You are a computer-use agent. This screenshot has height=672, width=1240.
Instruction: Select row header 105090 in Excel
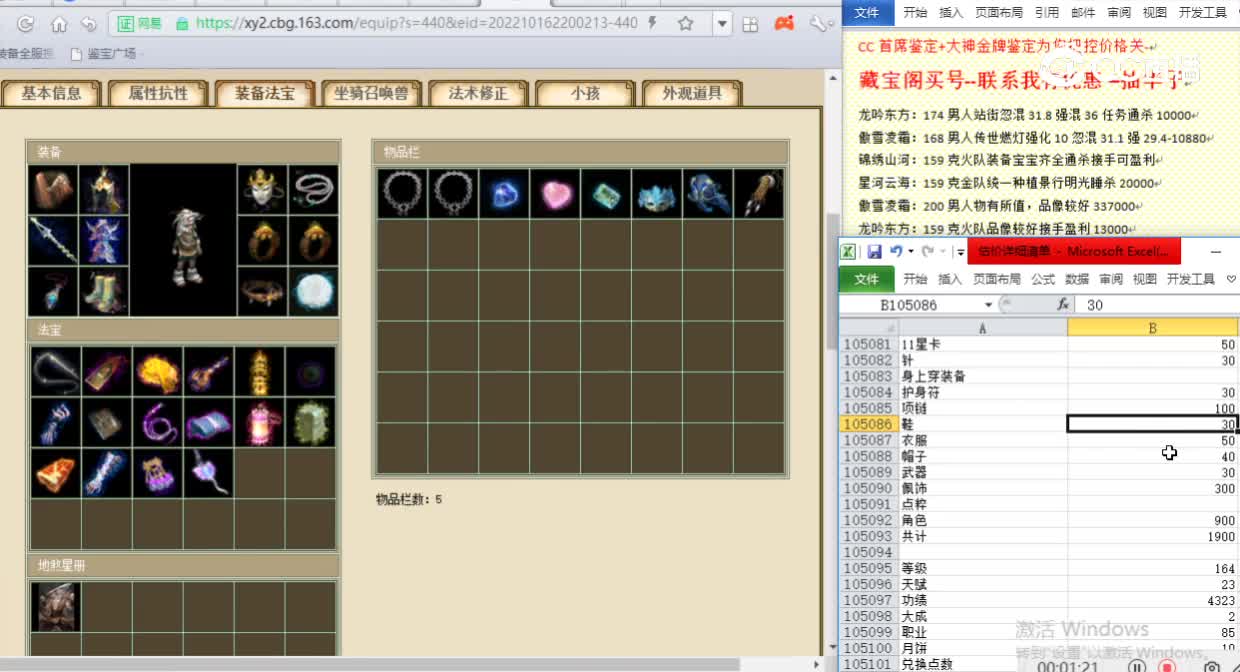[x=868, y=488]
